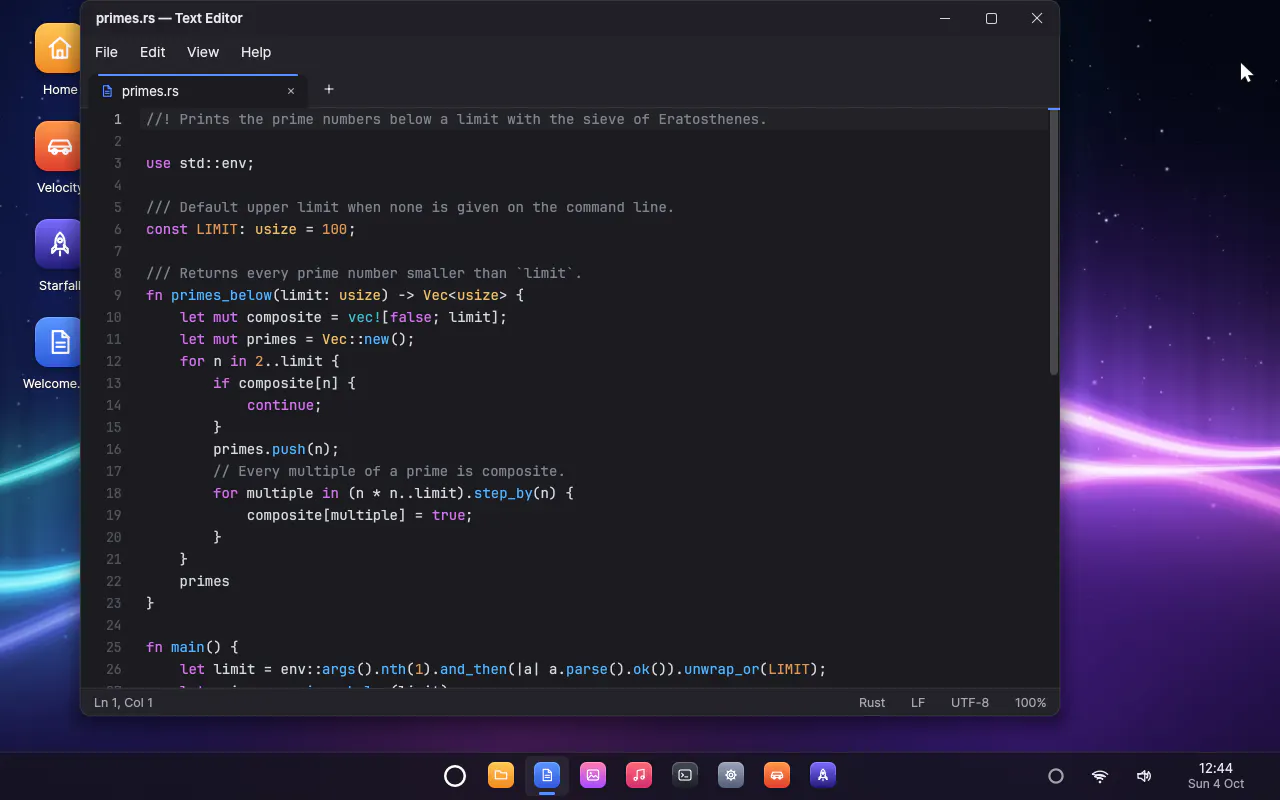The image size is (1280, 800).
Task: Open the Home desktop icon
Action: 60,60
